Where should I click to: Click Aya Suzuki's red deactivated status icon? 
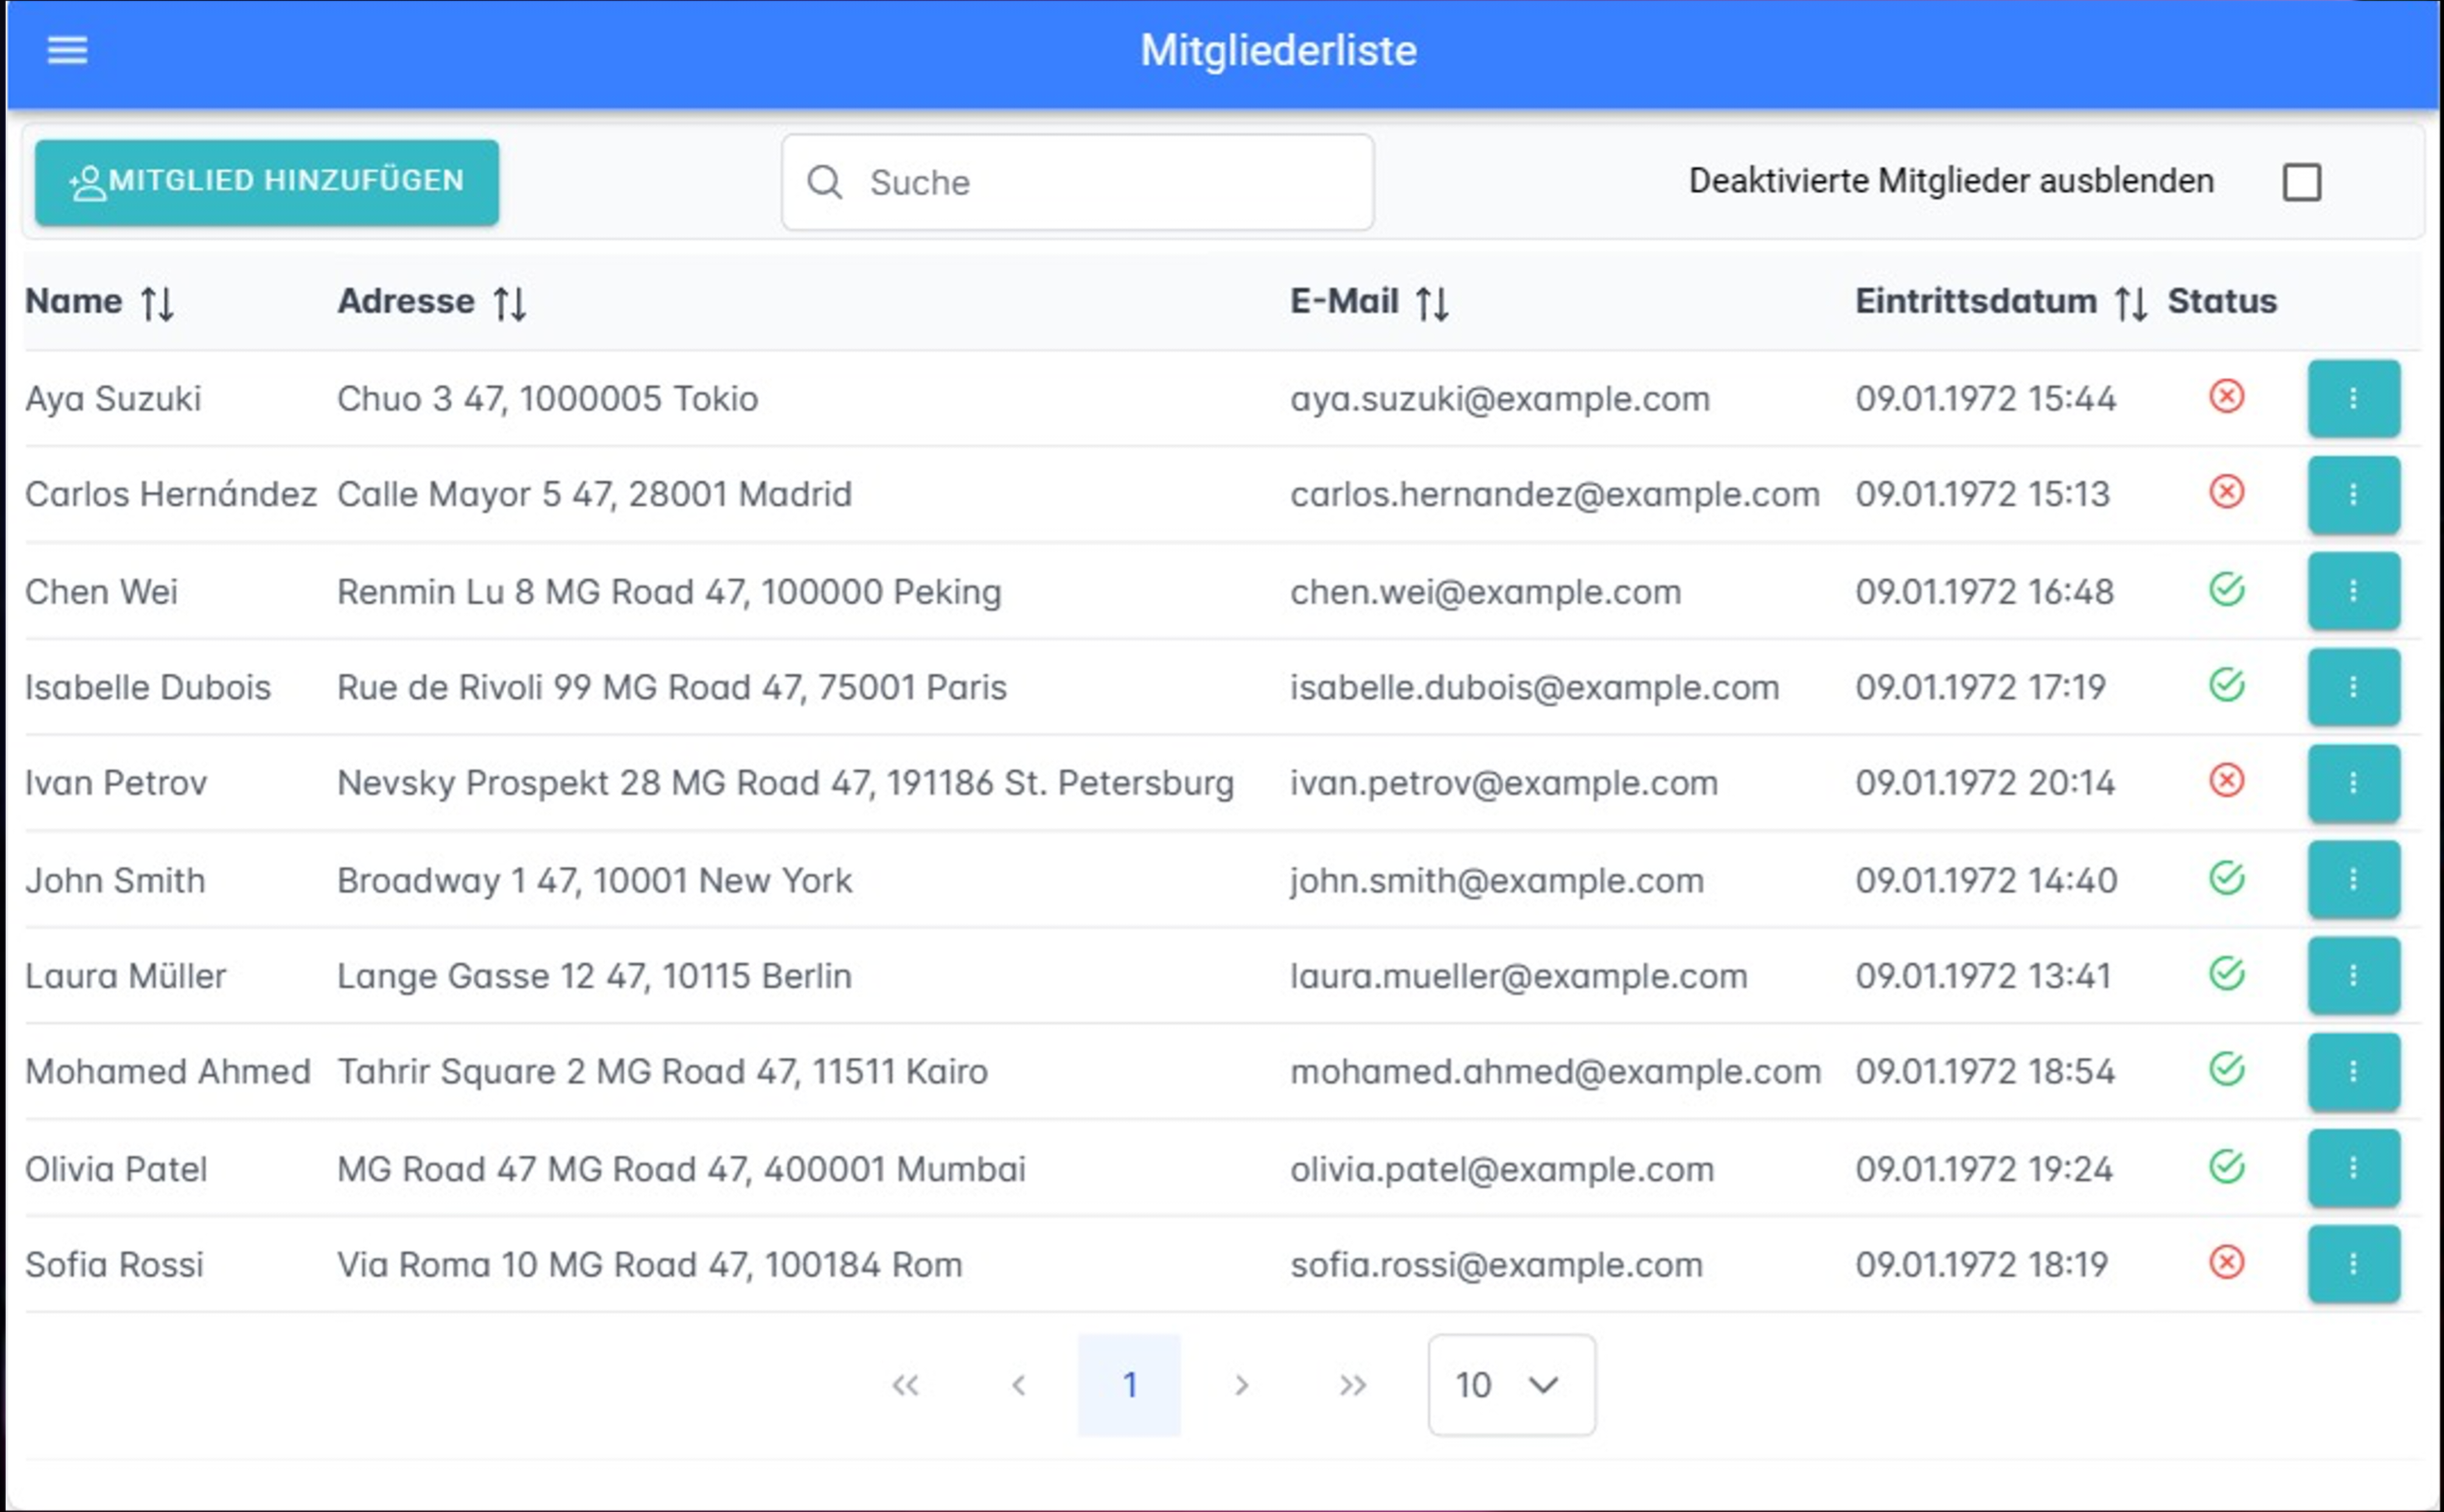(x=2226, y=397)
